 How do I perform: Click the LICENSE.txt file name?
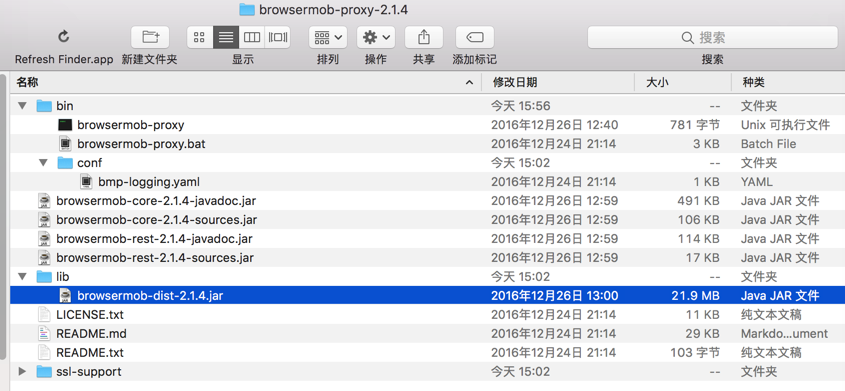89,315
